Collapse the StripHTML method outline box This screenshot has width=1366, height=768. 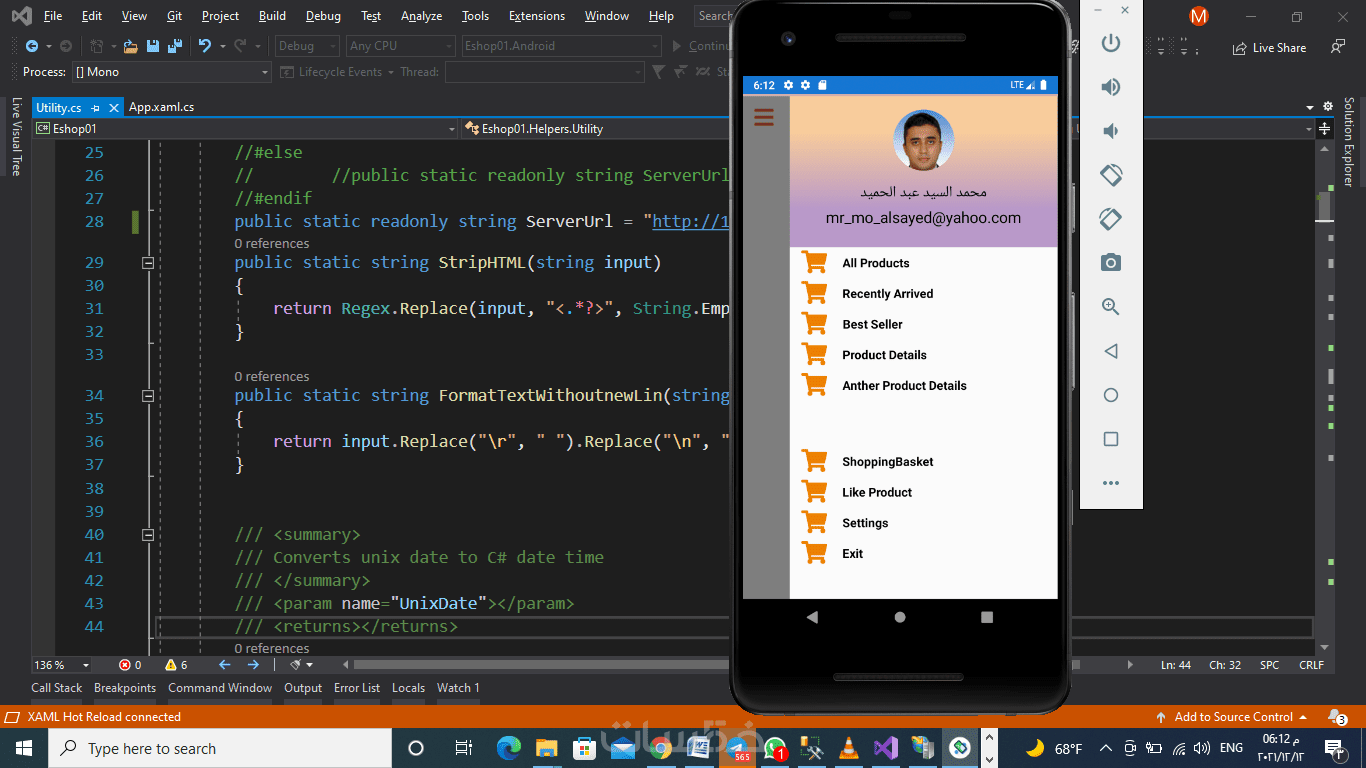148,263
